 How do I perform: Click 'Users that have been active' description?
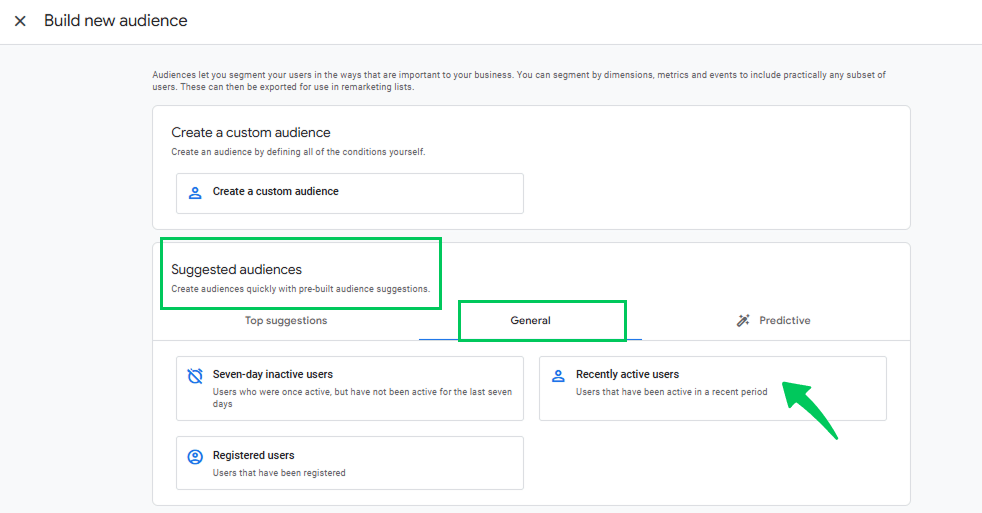[x=671, y=392]
